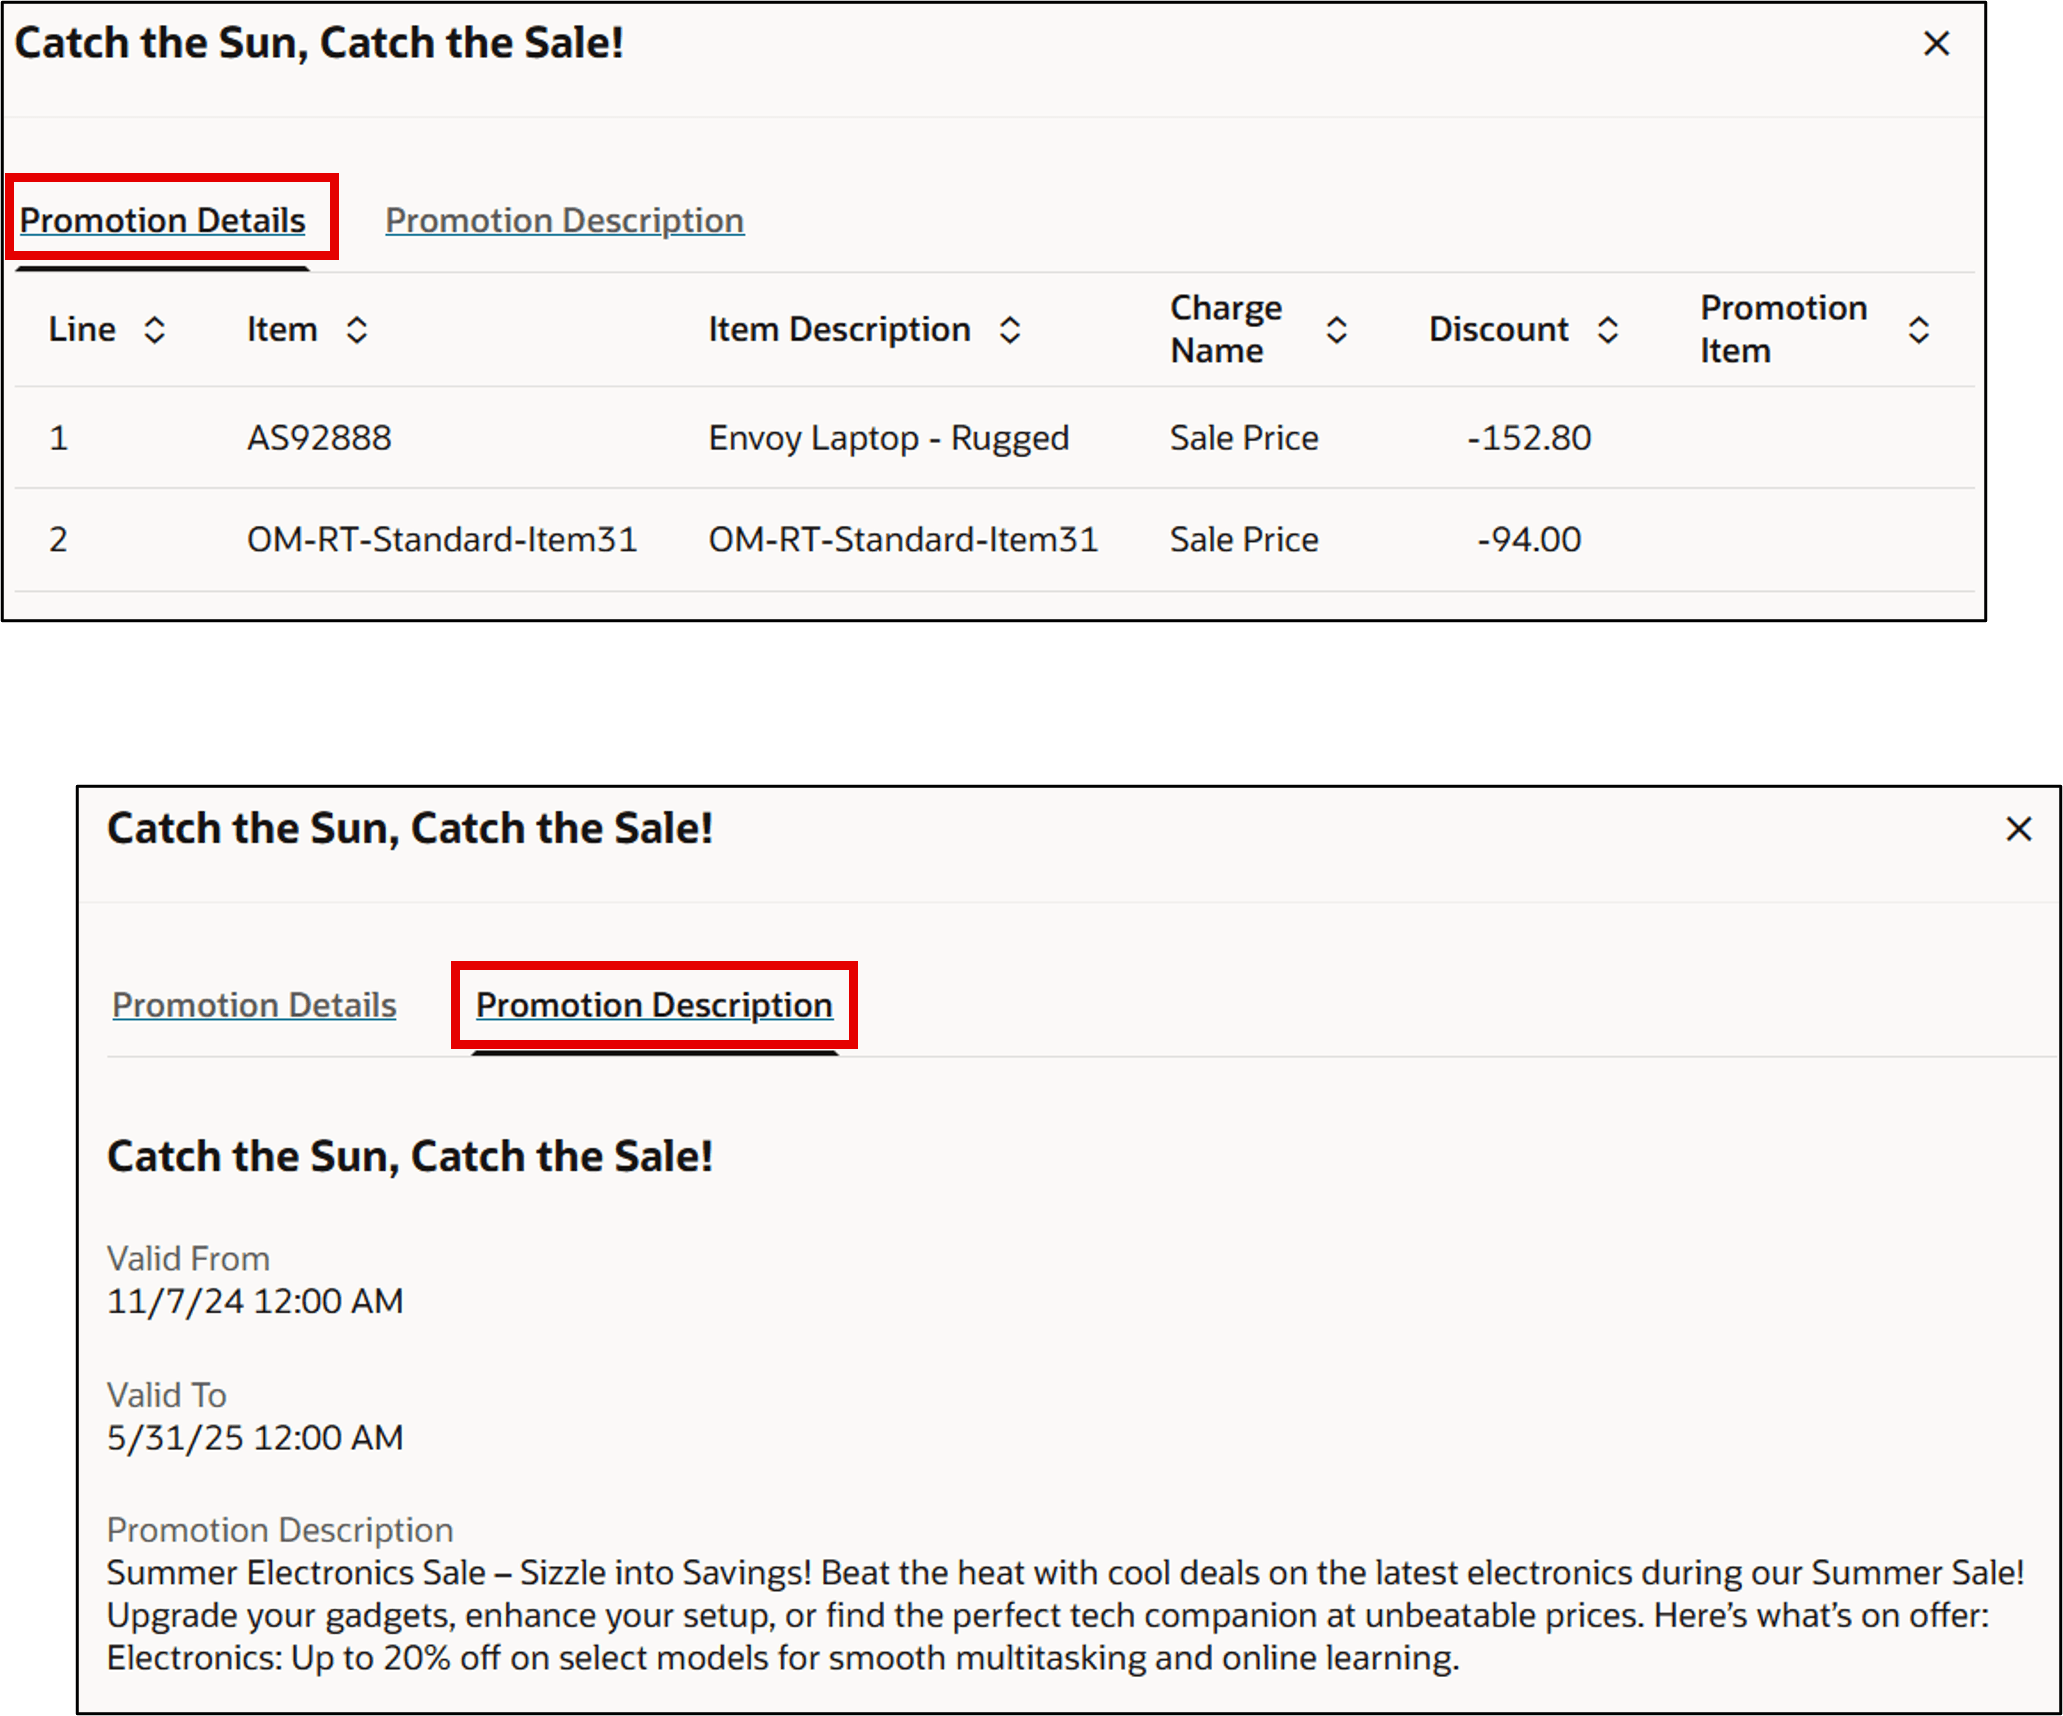
Task: Open Promotion Details tab in upper dialog
Action: (162, 220)
